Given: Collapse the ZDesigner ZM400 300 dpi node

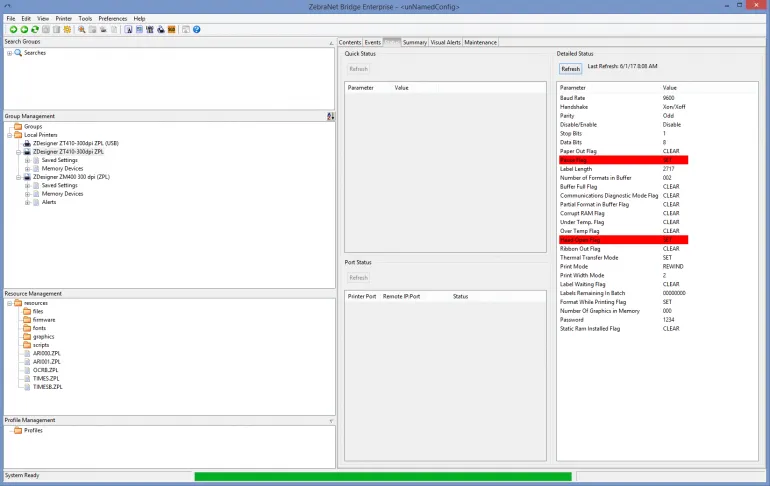Looking at the screenshot, I should pos(19,177).
